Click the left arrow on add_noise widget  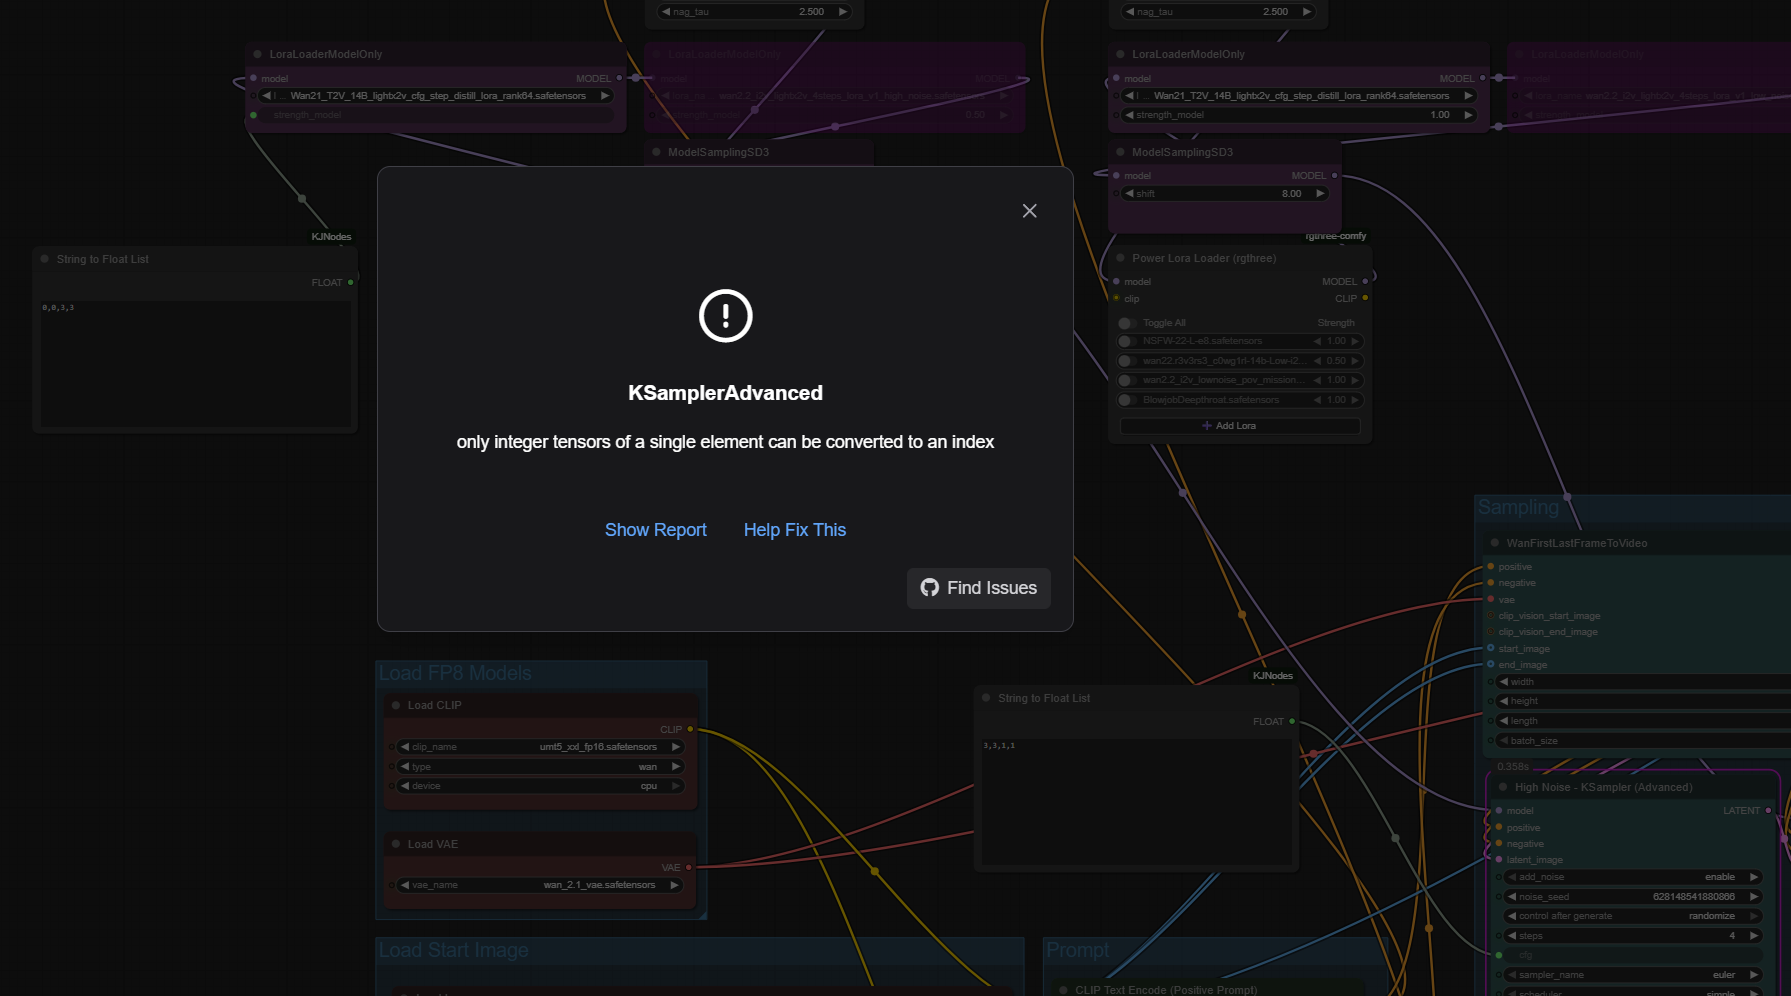pos(1512,877)
